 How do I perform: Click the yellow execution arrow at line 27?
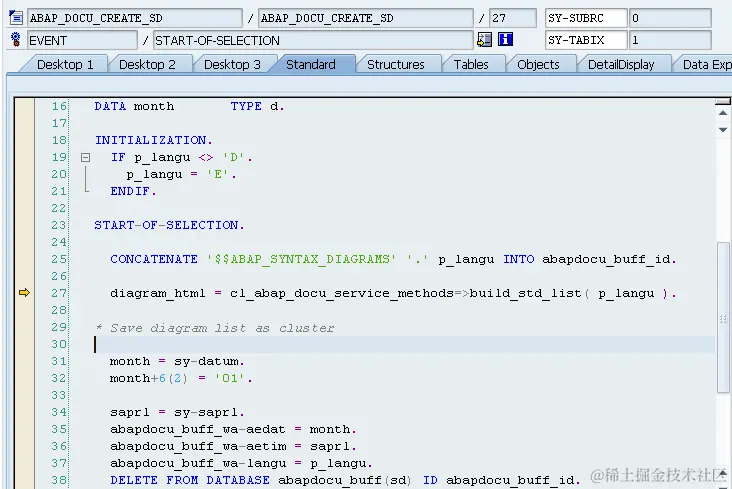pyautogui.click(x=24, y=293)
